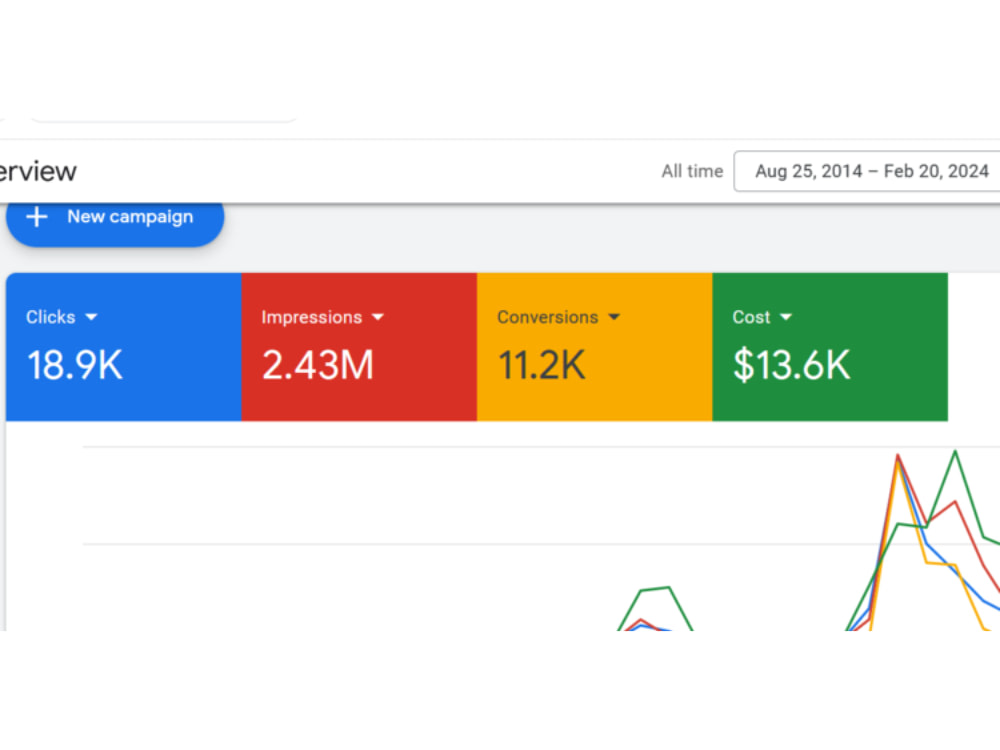Select the blue Clicks 18.9K card

point(124,347)
